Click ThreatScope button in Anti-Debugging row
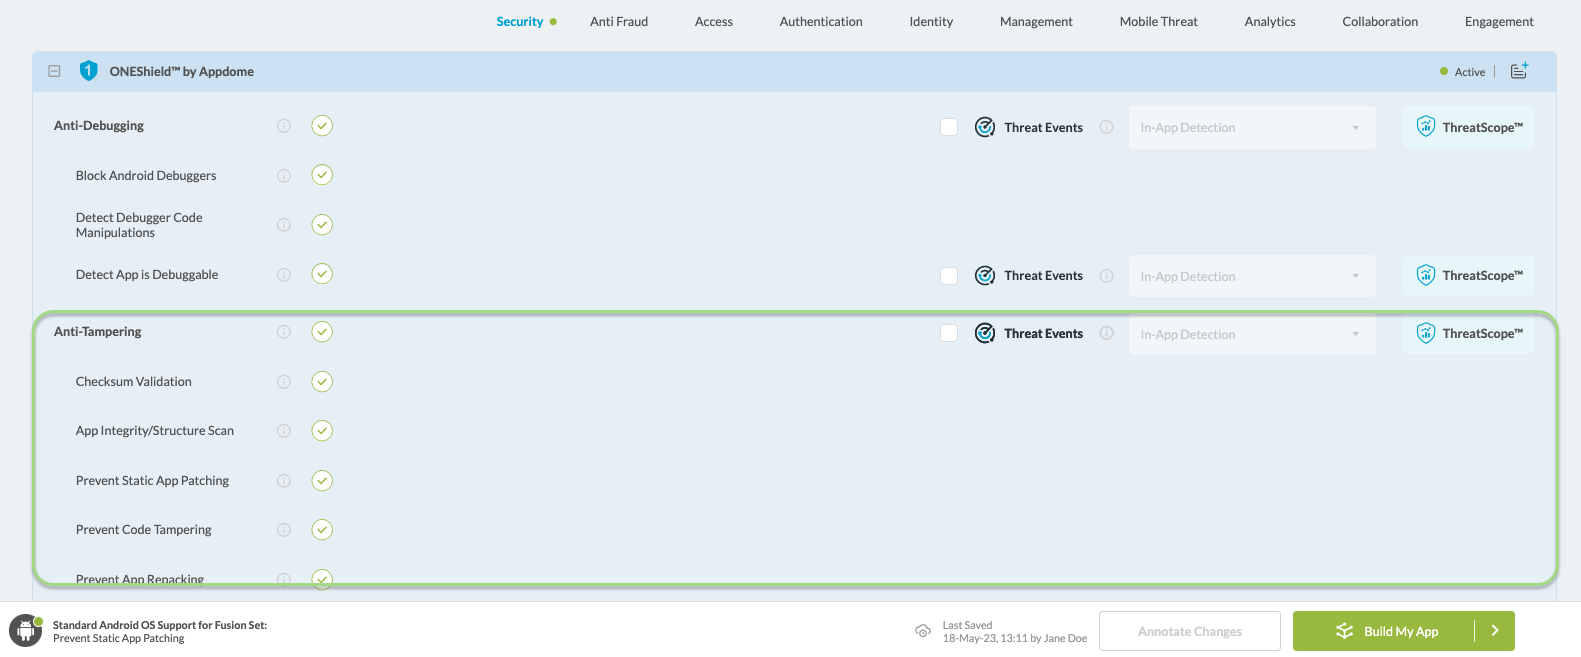This screenshot has width=1581, height=657. [x=1468, y=128]
